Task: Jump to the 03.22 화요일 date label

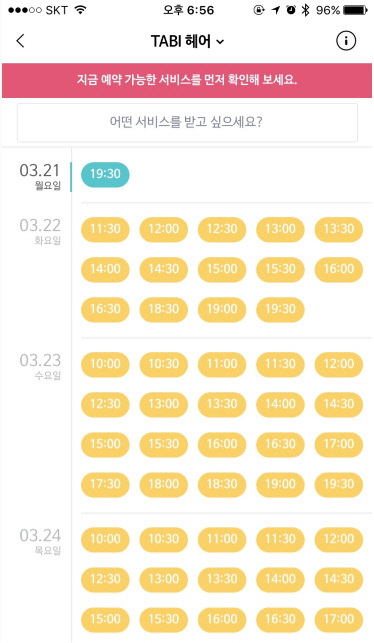Action: point(40,231)
